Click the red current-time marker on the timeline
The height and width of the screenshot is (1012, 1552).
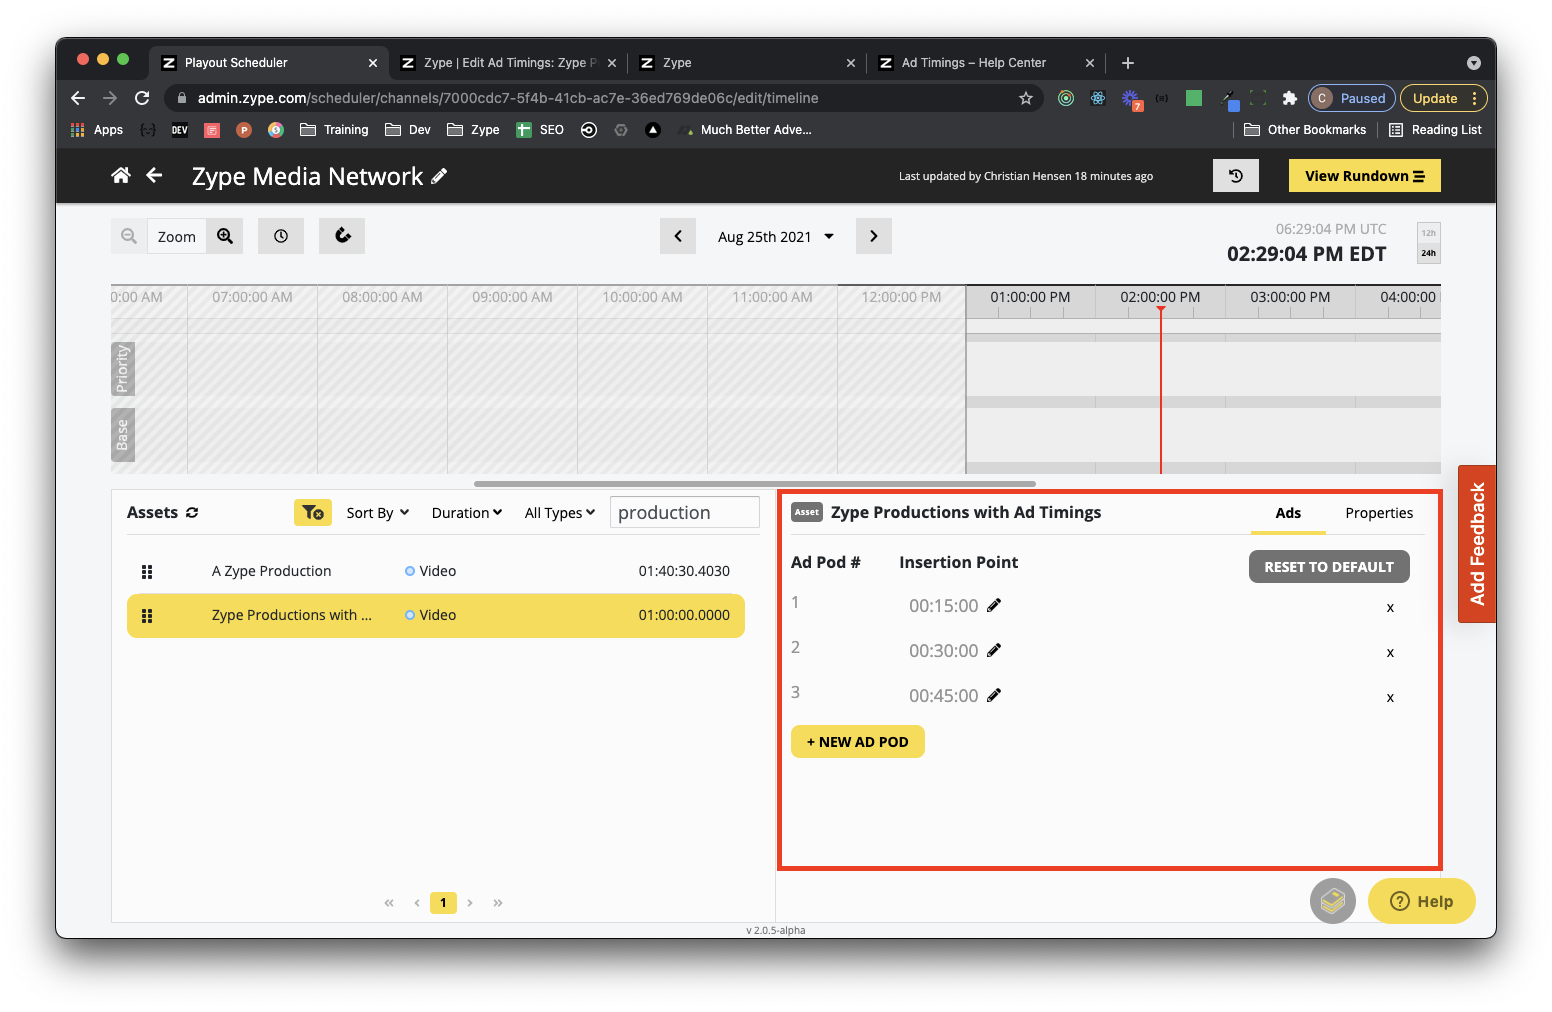click(x=1161, y=390)
